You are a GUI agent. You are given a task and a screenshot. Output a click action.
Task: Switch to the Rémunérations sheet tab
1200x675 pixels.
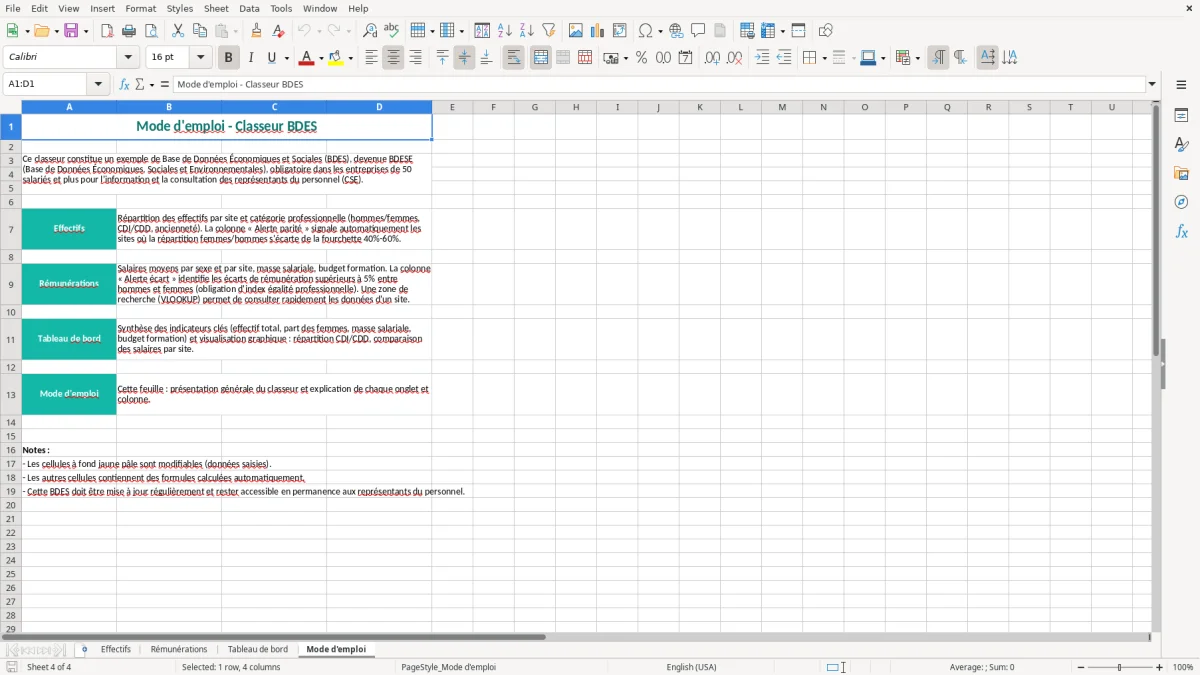(179, 649)
